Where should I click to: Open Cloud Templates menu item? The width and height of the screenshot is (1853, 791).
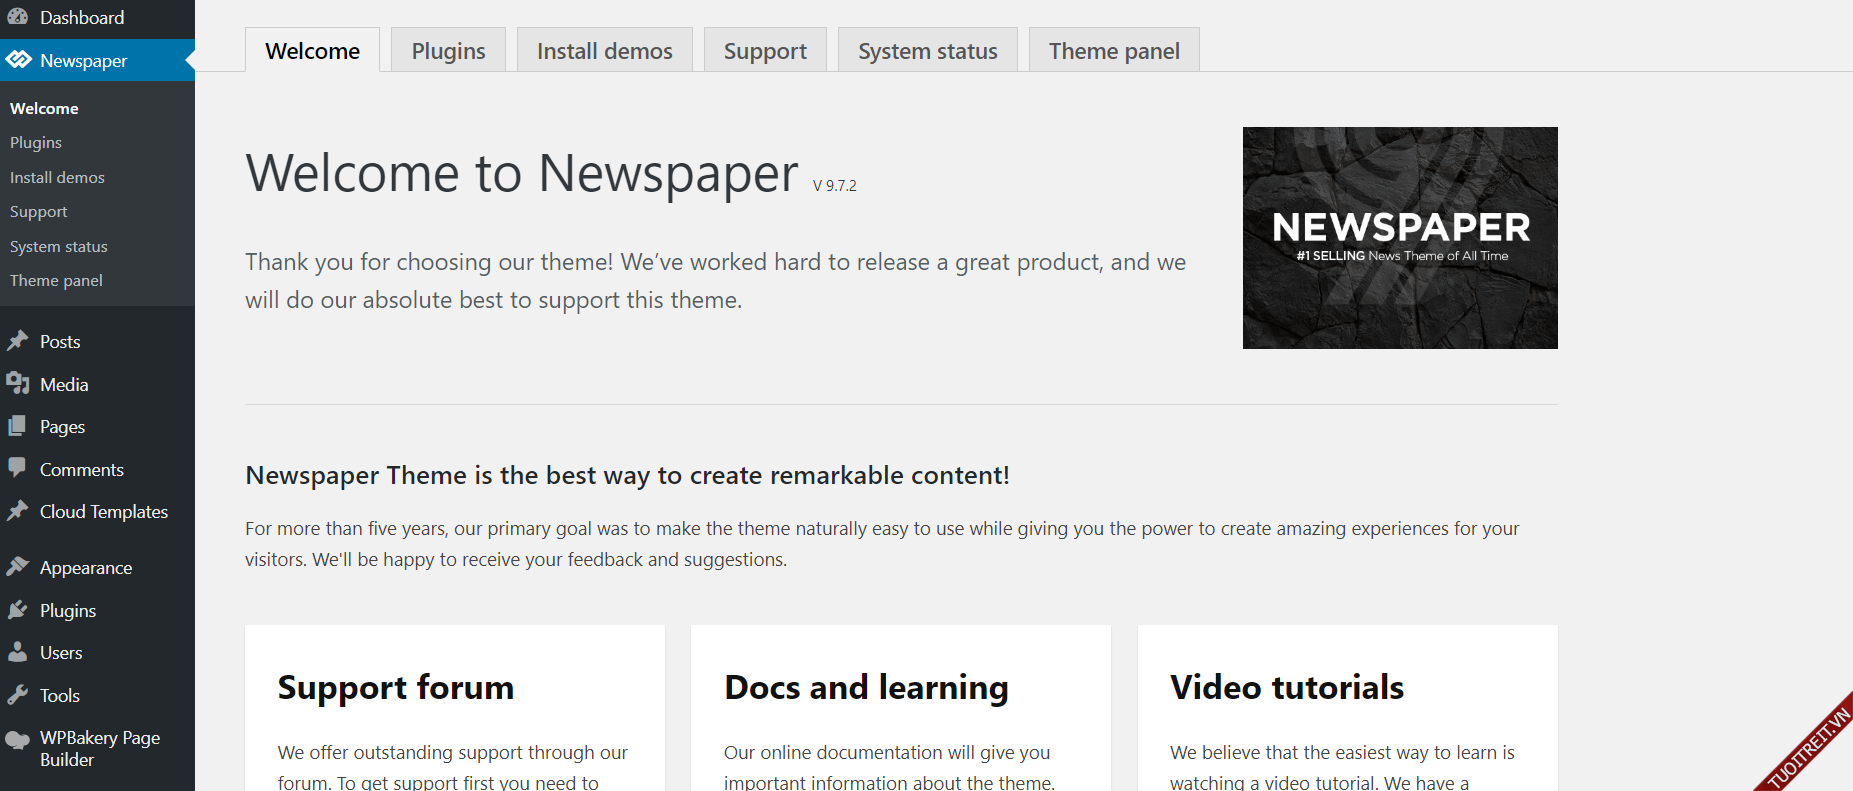point(103,511)
